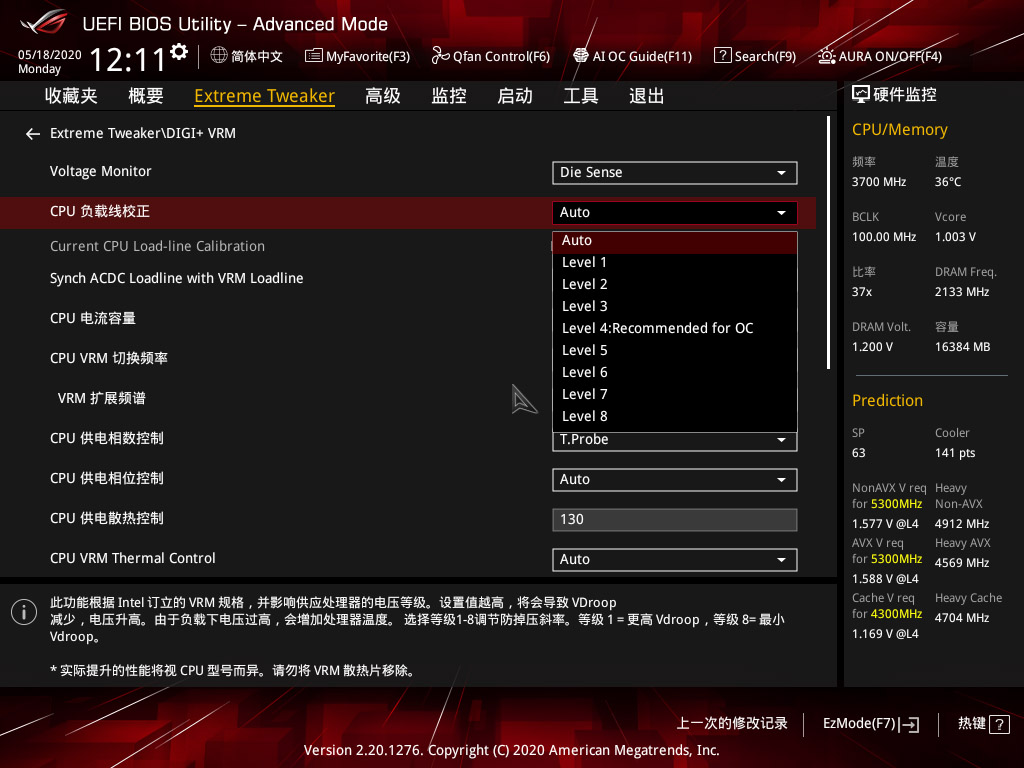Screen dimensions: 1024x768
Task: Click the CPU 供电散热控制 value field showing 130
Action: click(x=674, y=519)
